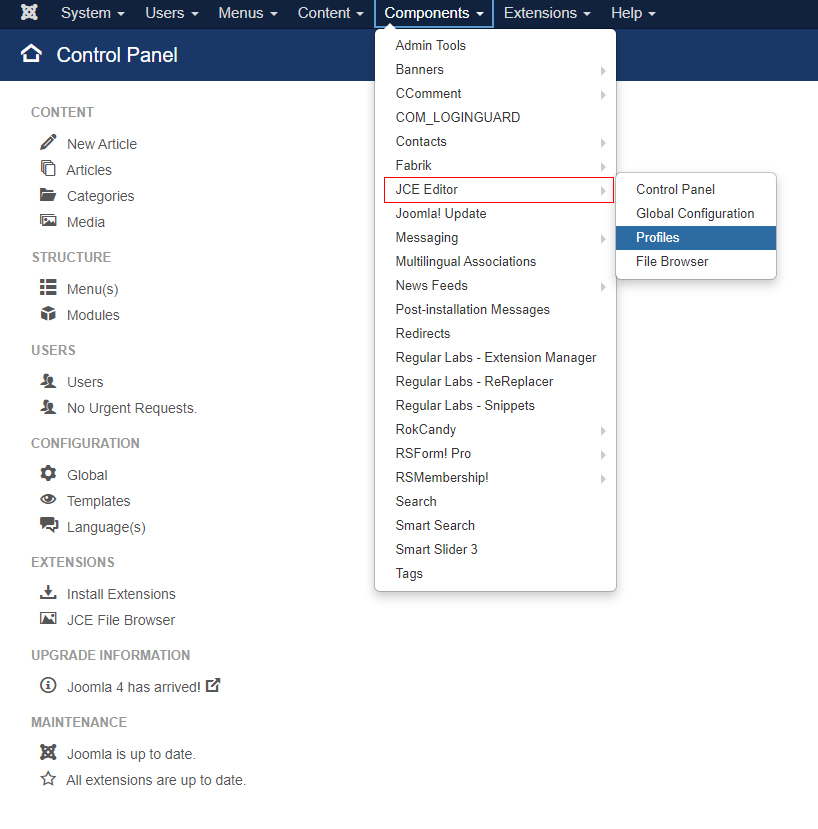Open the Templates sidebar link
Viewport: 818px width, 829px height.
coord(98,501)
